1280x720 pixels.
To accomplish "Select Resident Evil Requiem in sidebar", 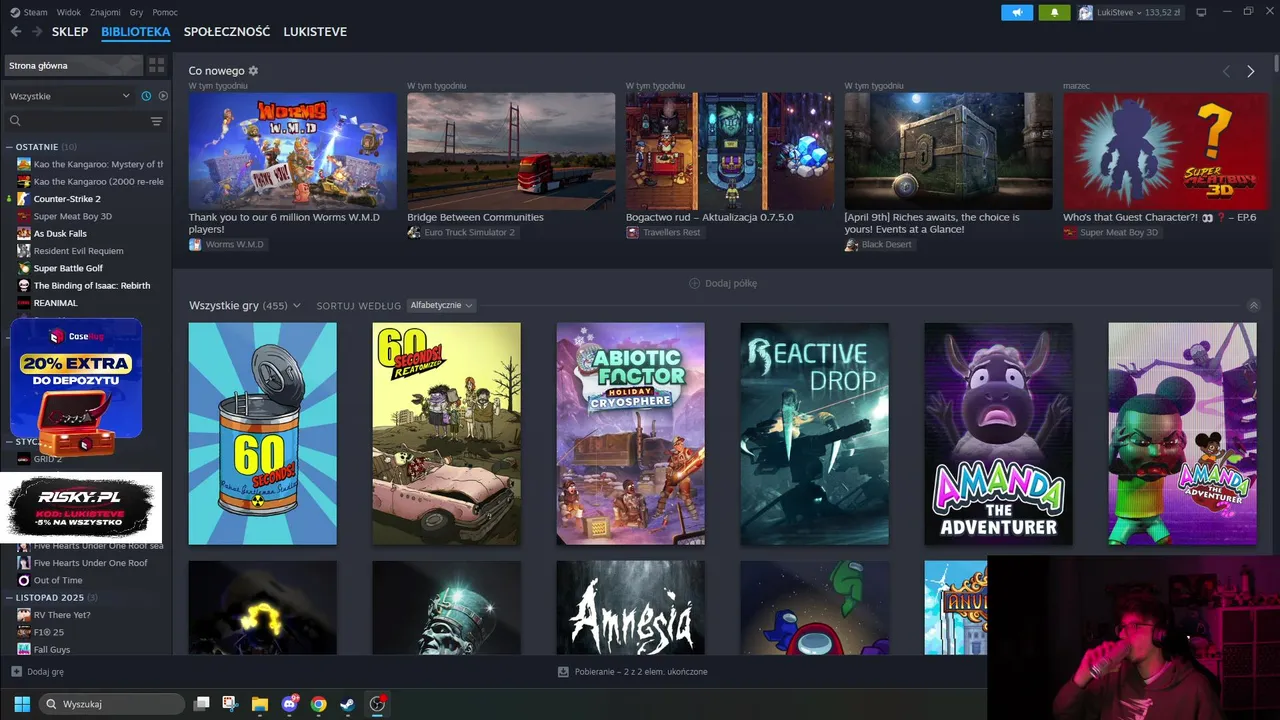I will [78, 251].
